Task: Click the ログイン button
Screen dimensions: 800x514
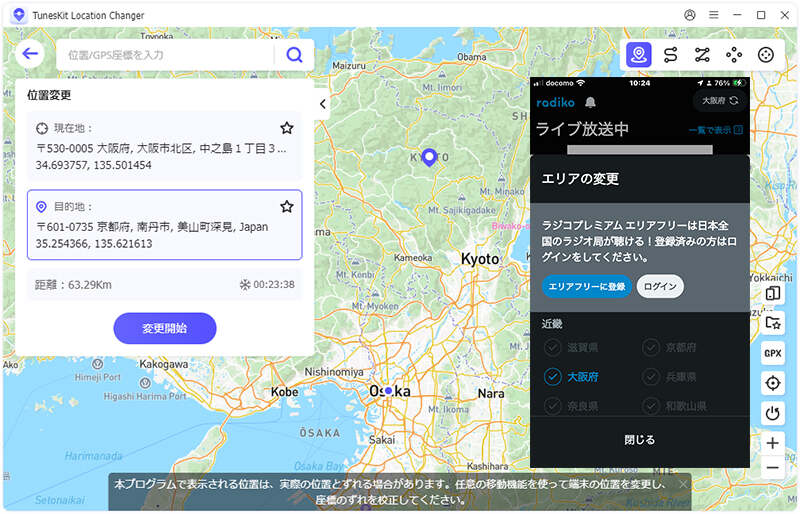Action: coord(660,286)
